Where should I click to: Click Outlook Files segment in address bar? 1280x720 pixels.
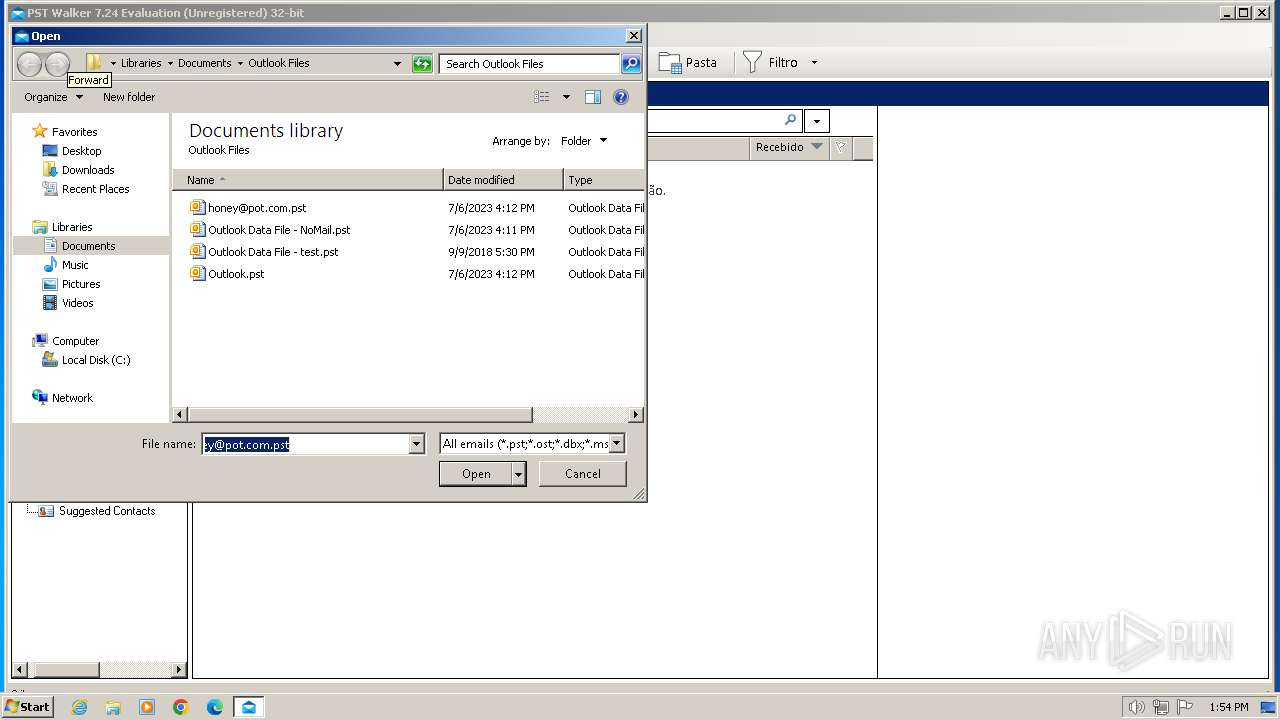click(x=279, y=63)
